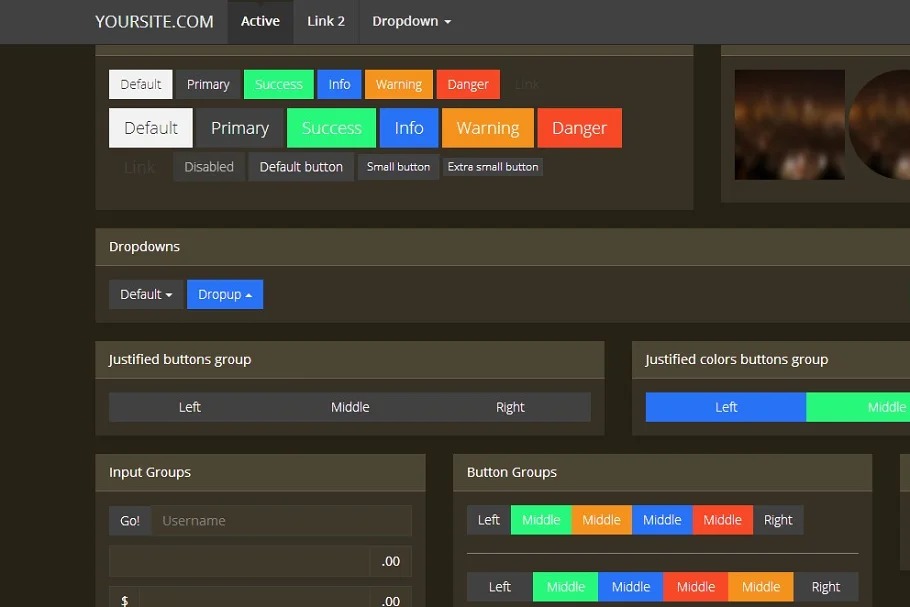Click the Go! button beside Username
Viewport: 910px width, 607px height.
[x=130, y=521]
